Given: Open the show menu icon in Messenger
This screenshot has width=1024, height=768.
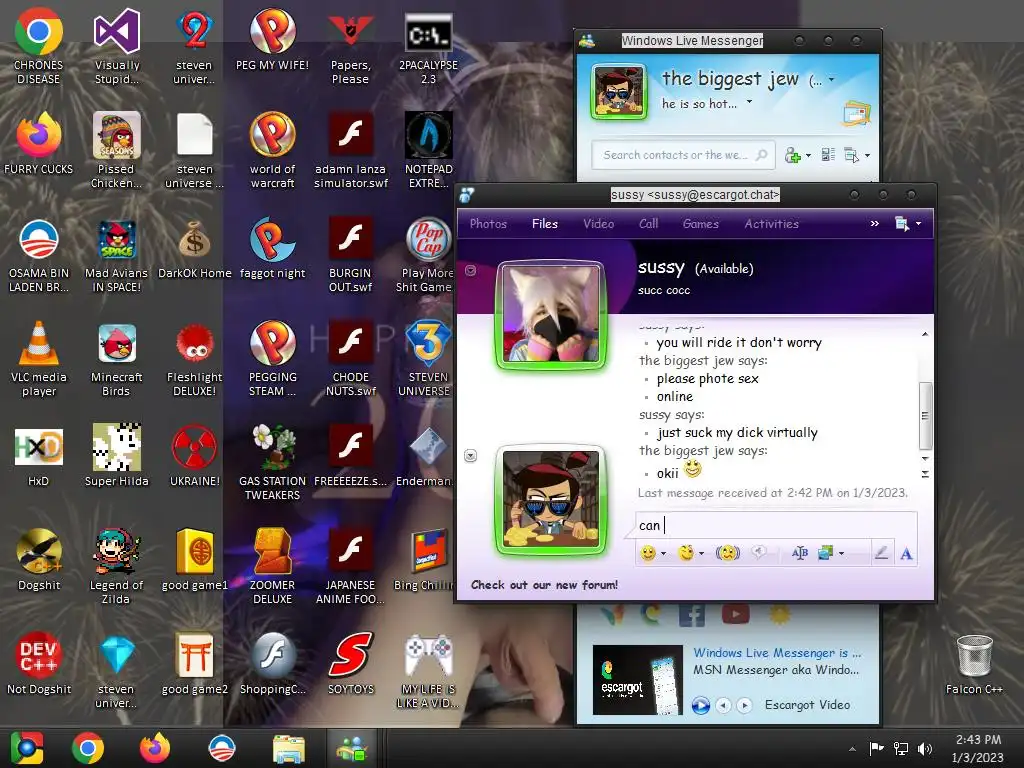Looking at the screenshot, I should 852,155.
